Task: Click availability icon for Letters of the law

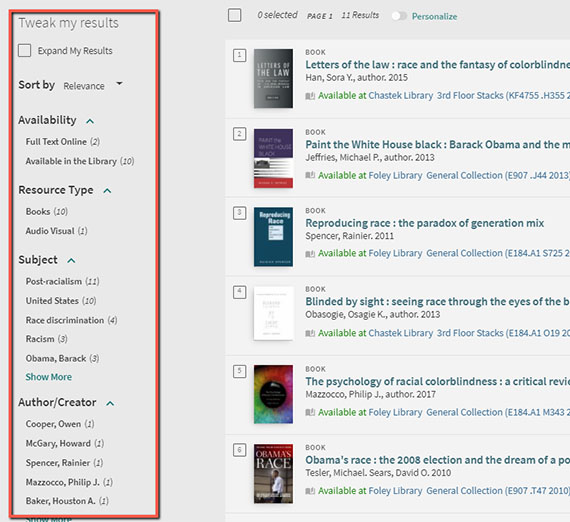Action: pos(310,96)
